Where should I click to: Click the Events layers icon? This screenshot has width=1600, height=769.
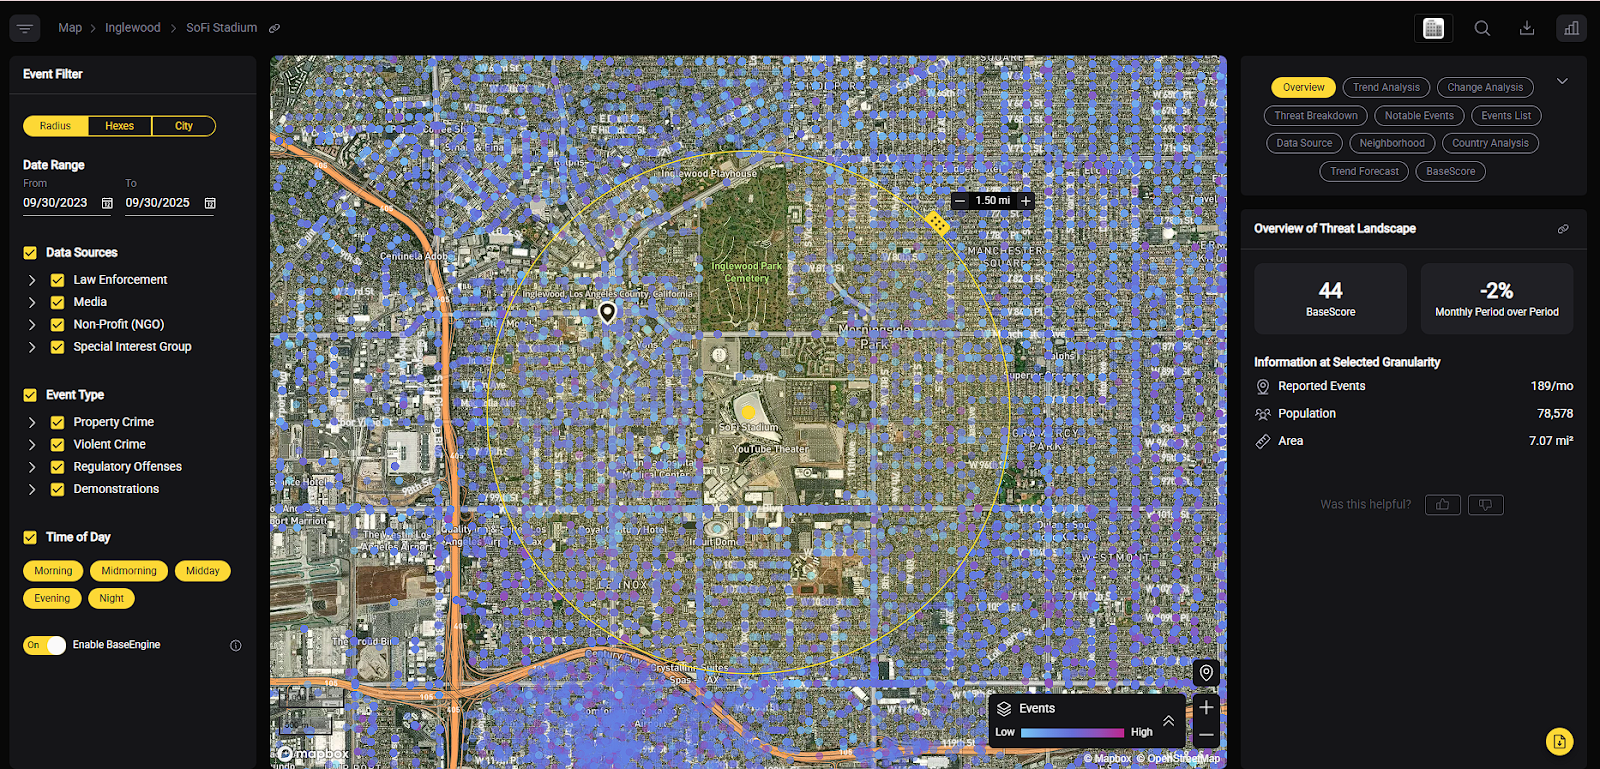(1004, 708)
